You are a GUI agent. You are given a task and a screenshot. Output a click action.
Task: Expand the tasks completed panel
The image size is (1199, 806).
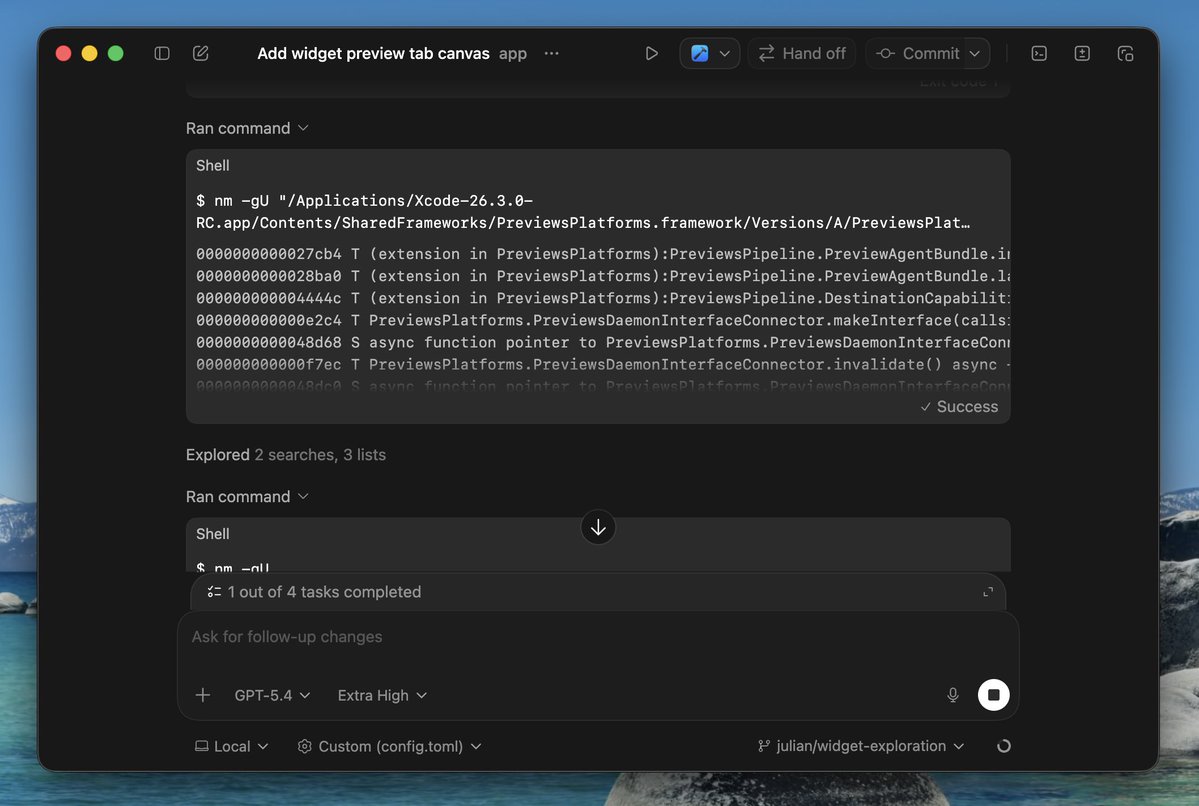pyautogui.click(x=988, y=592)
